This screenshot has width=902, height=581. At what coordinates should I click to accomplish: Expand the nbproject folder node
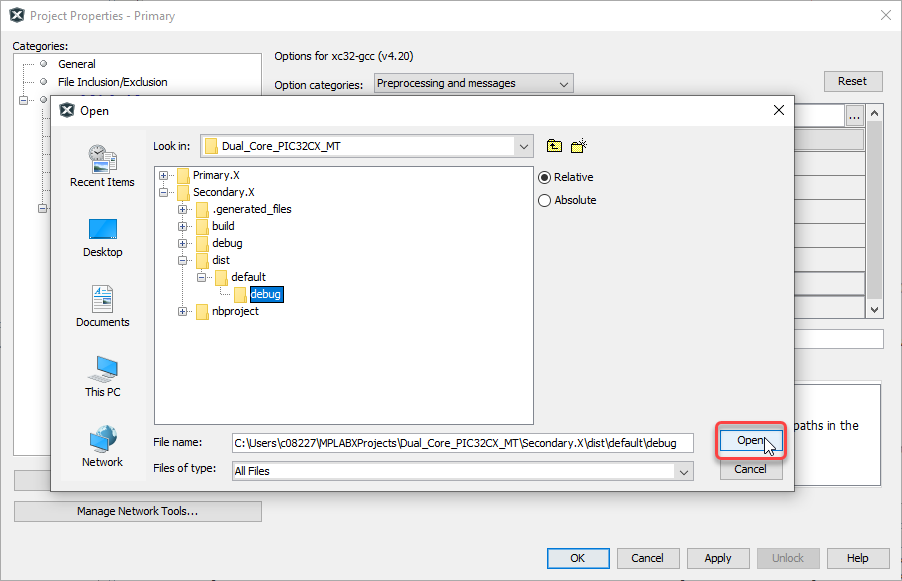pos(182,312)
